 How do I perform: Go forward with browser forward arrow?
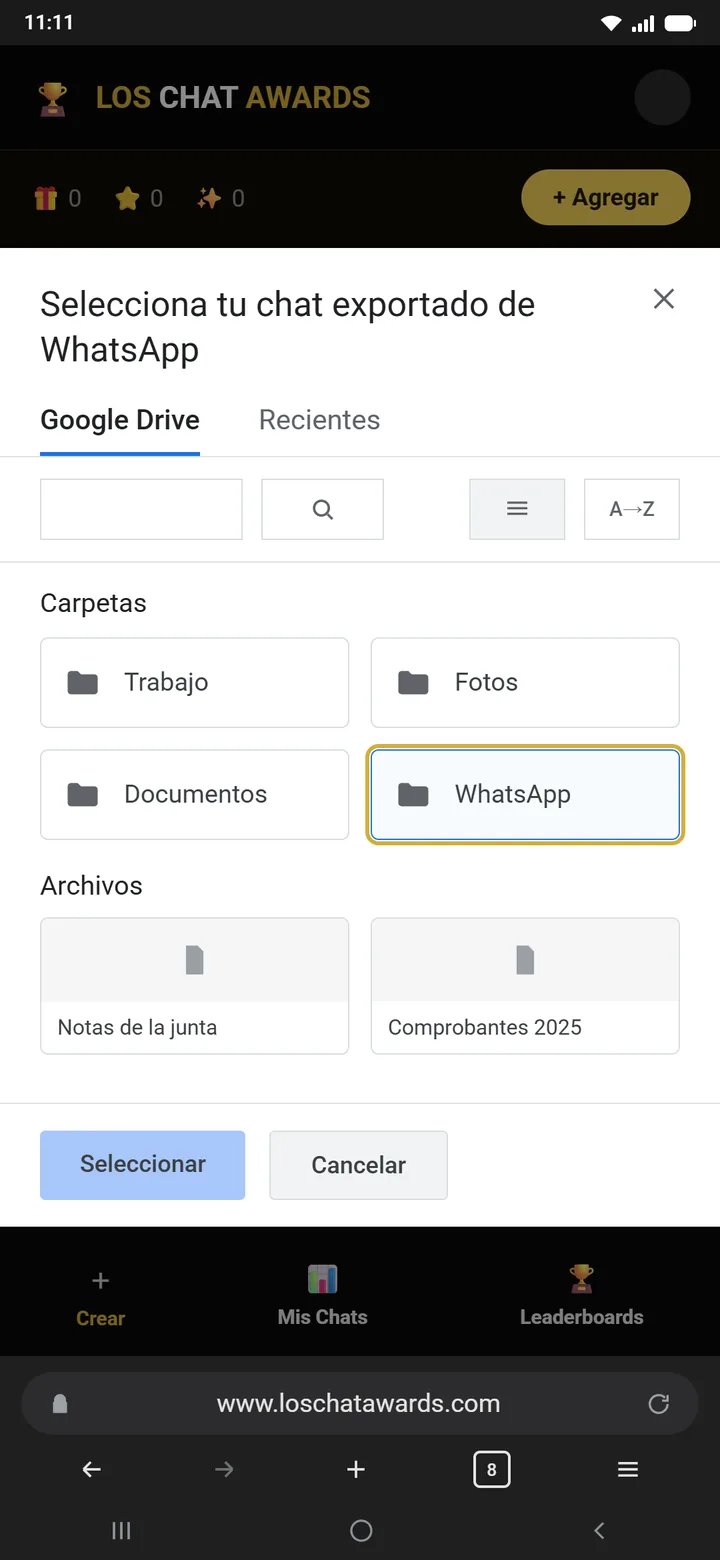[224, 1469]
